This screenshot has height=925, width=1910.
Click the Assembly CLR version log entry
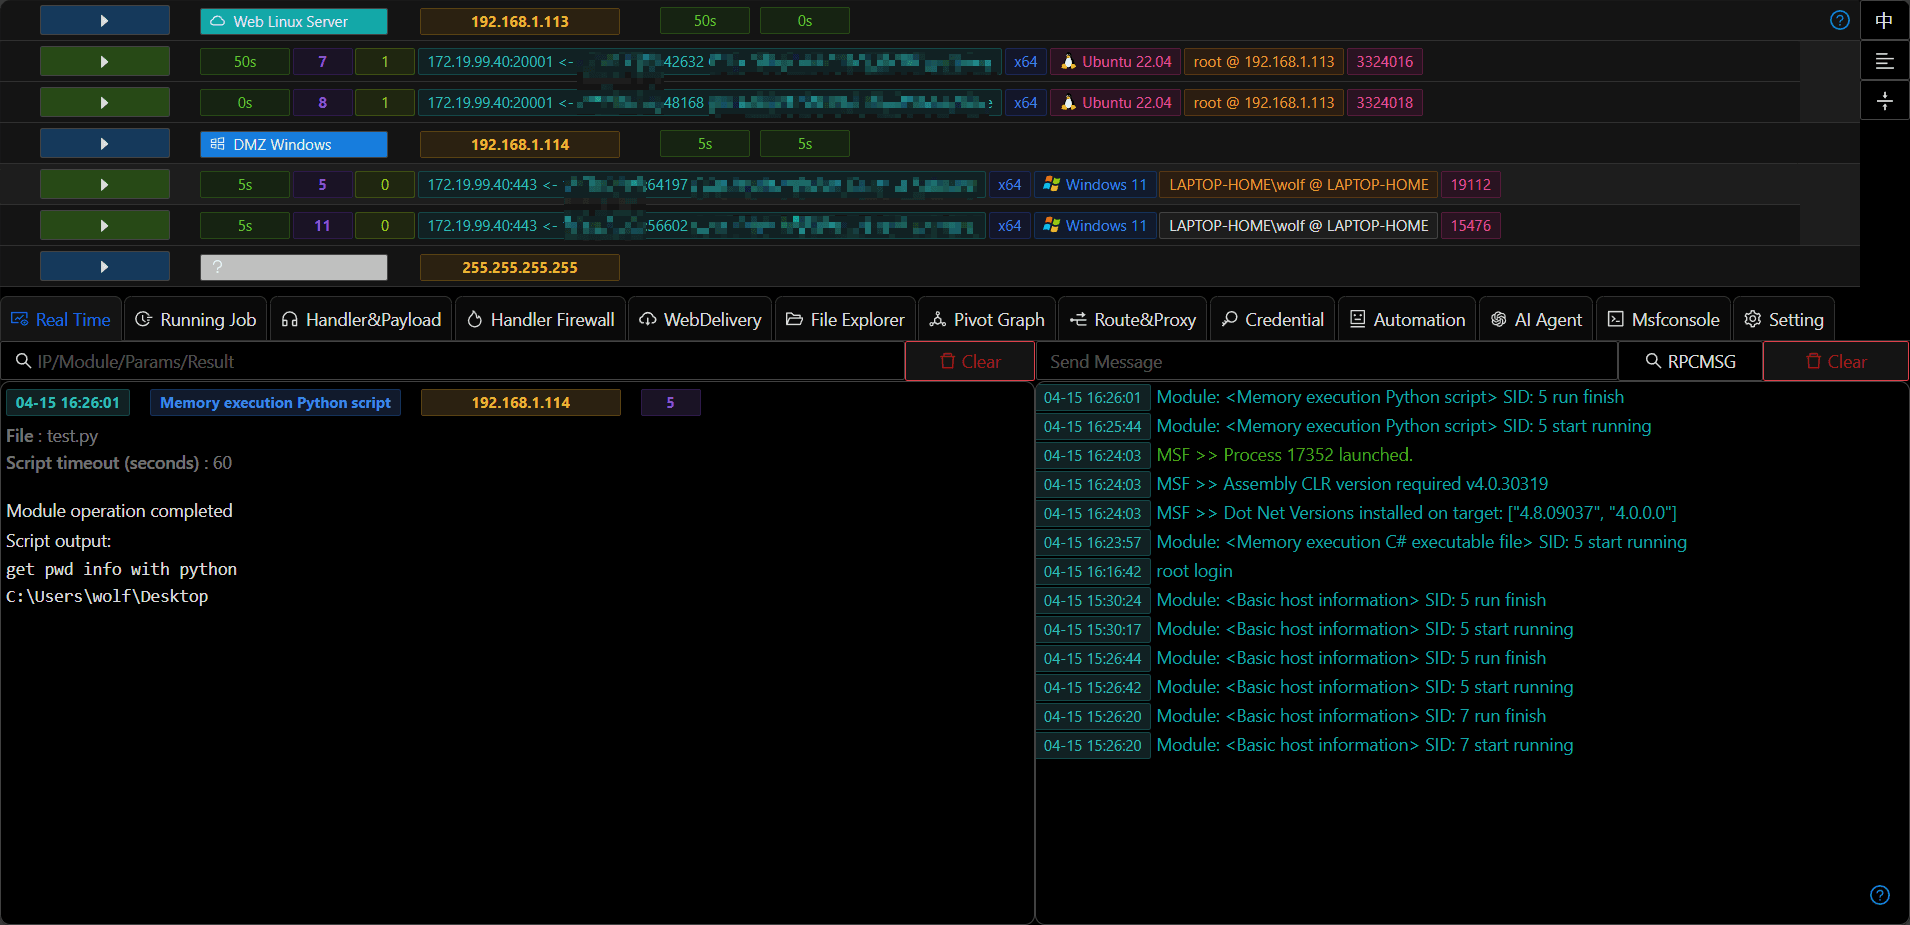[x=1352, y=484]
